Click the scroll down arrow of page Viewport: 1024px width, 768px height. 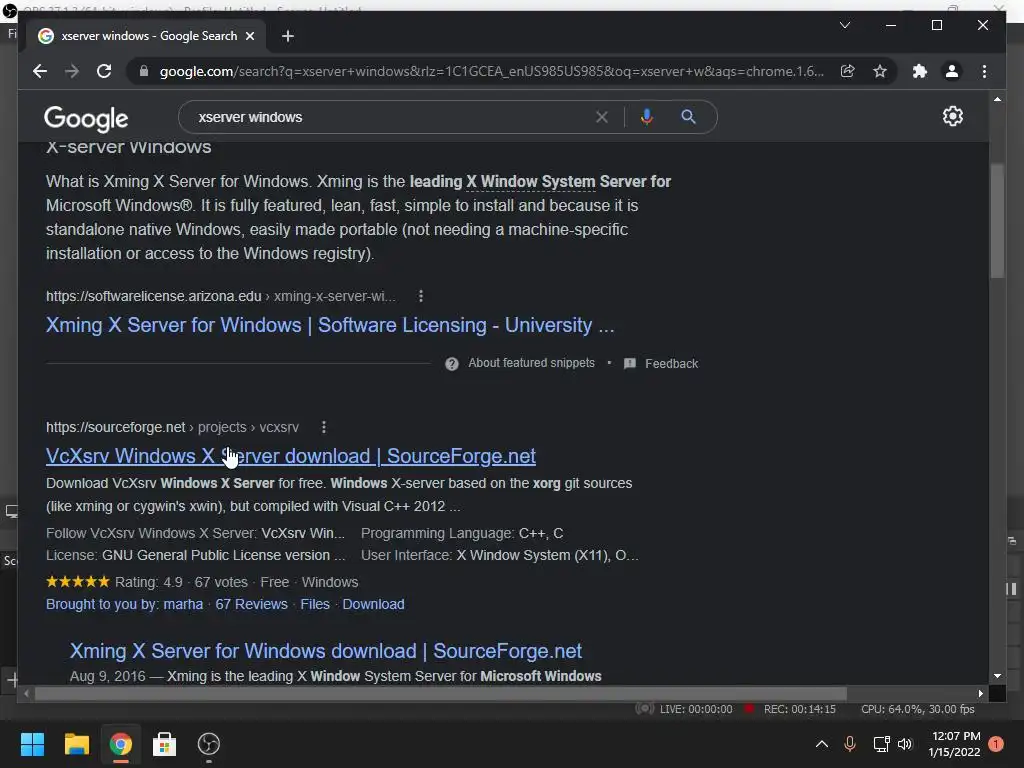[x=997, y=676]
